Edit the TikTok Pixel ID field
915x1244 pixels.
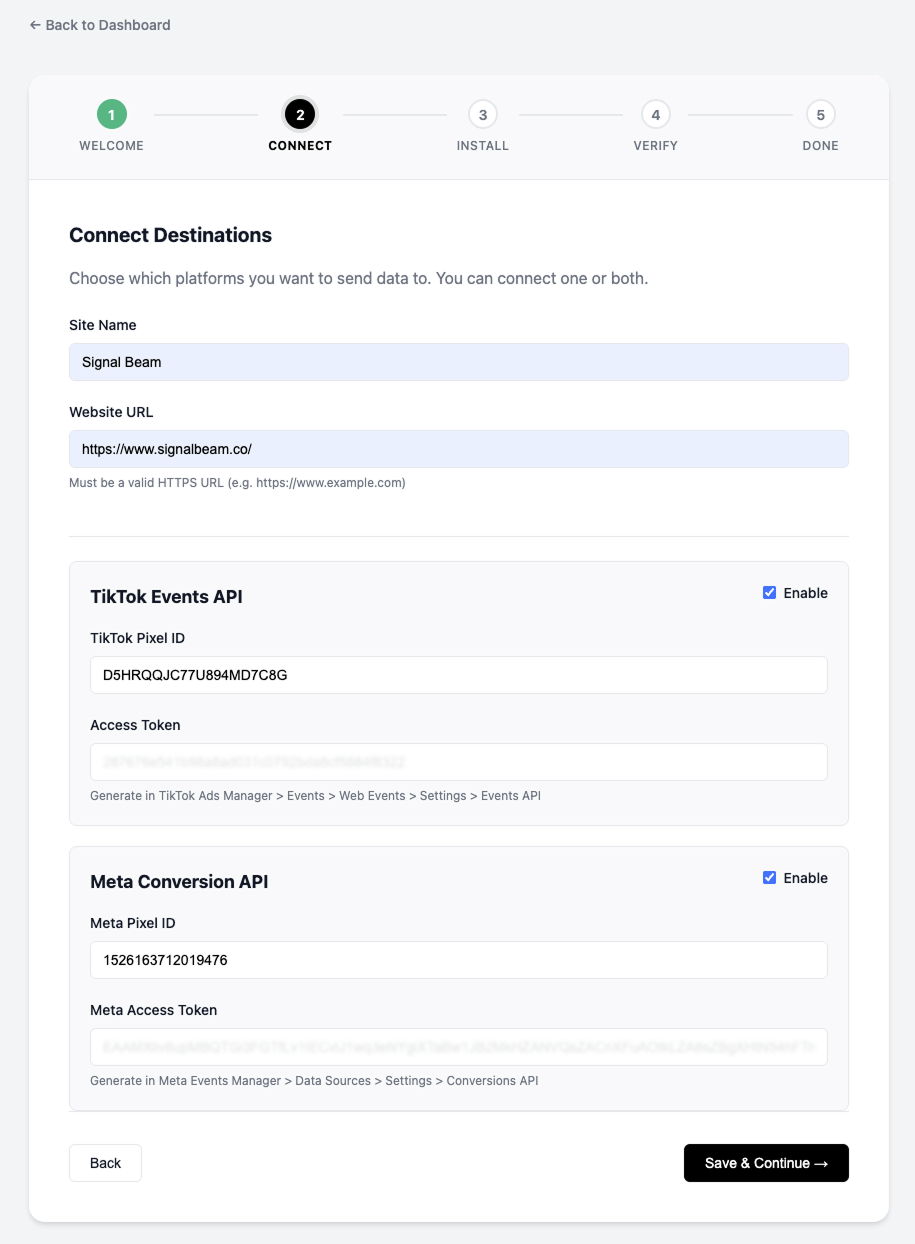[459, 675]
